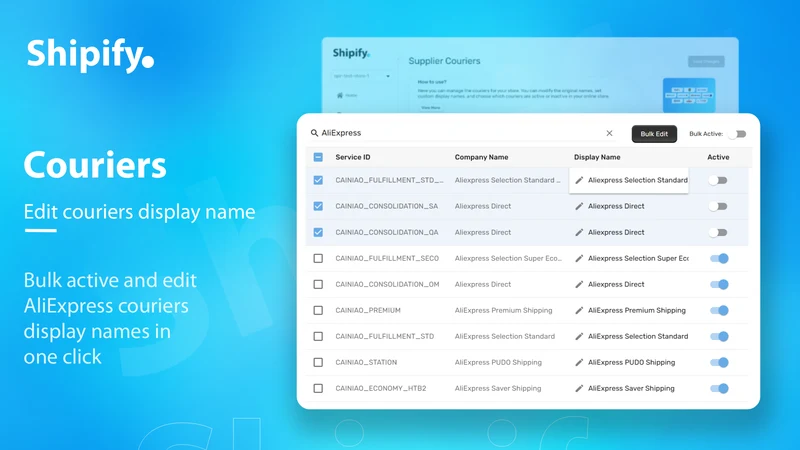Disable Active toggle for CAINIAO_FULFILLMENT_SECO
This screenshot has height=450, width=800.
719,258
